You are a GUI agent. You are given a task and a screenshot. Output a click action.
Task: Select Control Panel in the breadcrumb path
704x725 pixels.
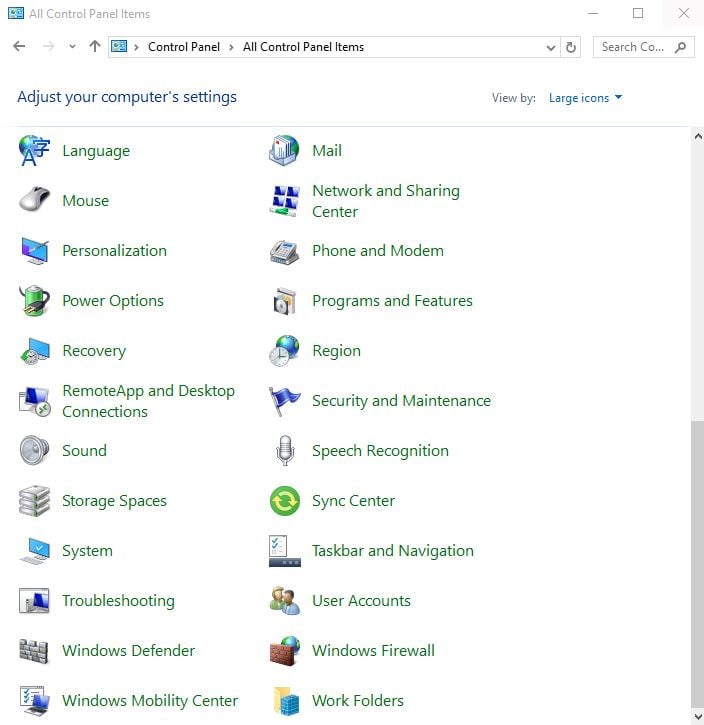[x=186, y=47]
